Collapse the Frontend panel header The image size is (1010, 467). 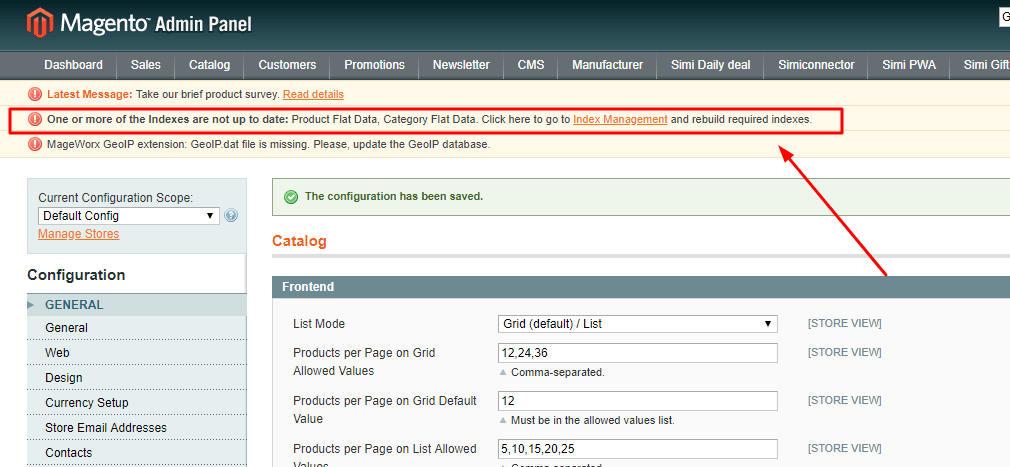point(641,287)
